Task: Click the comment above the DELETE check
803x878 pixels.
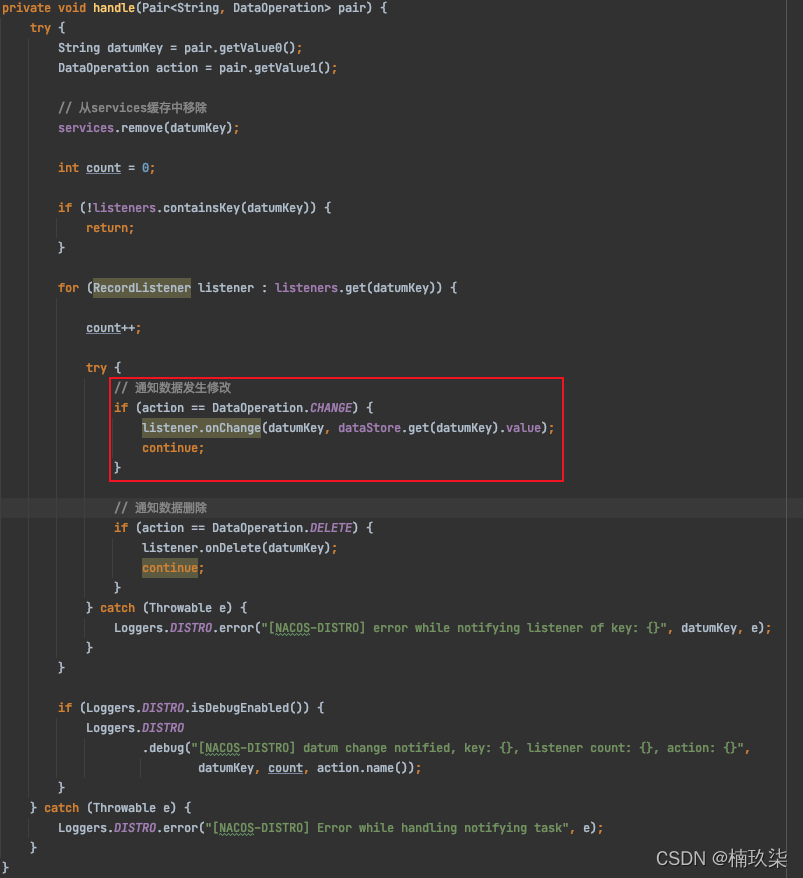Action: click(x=161, y=508)
